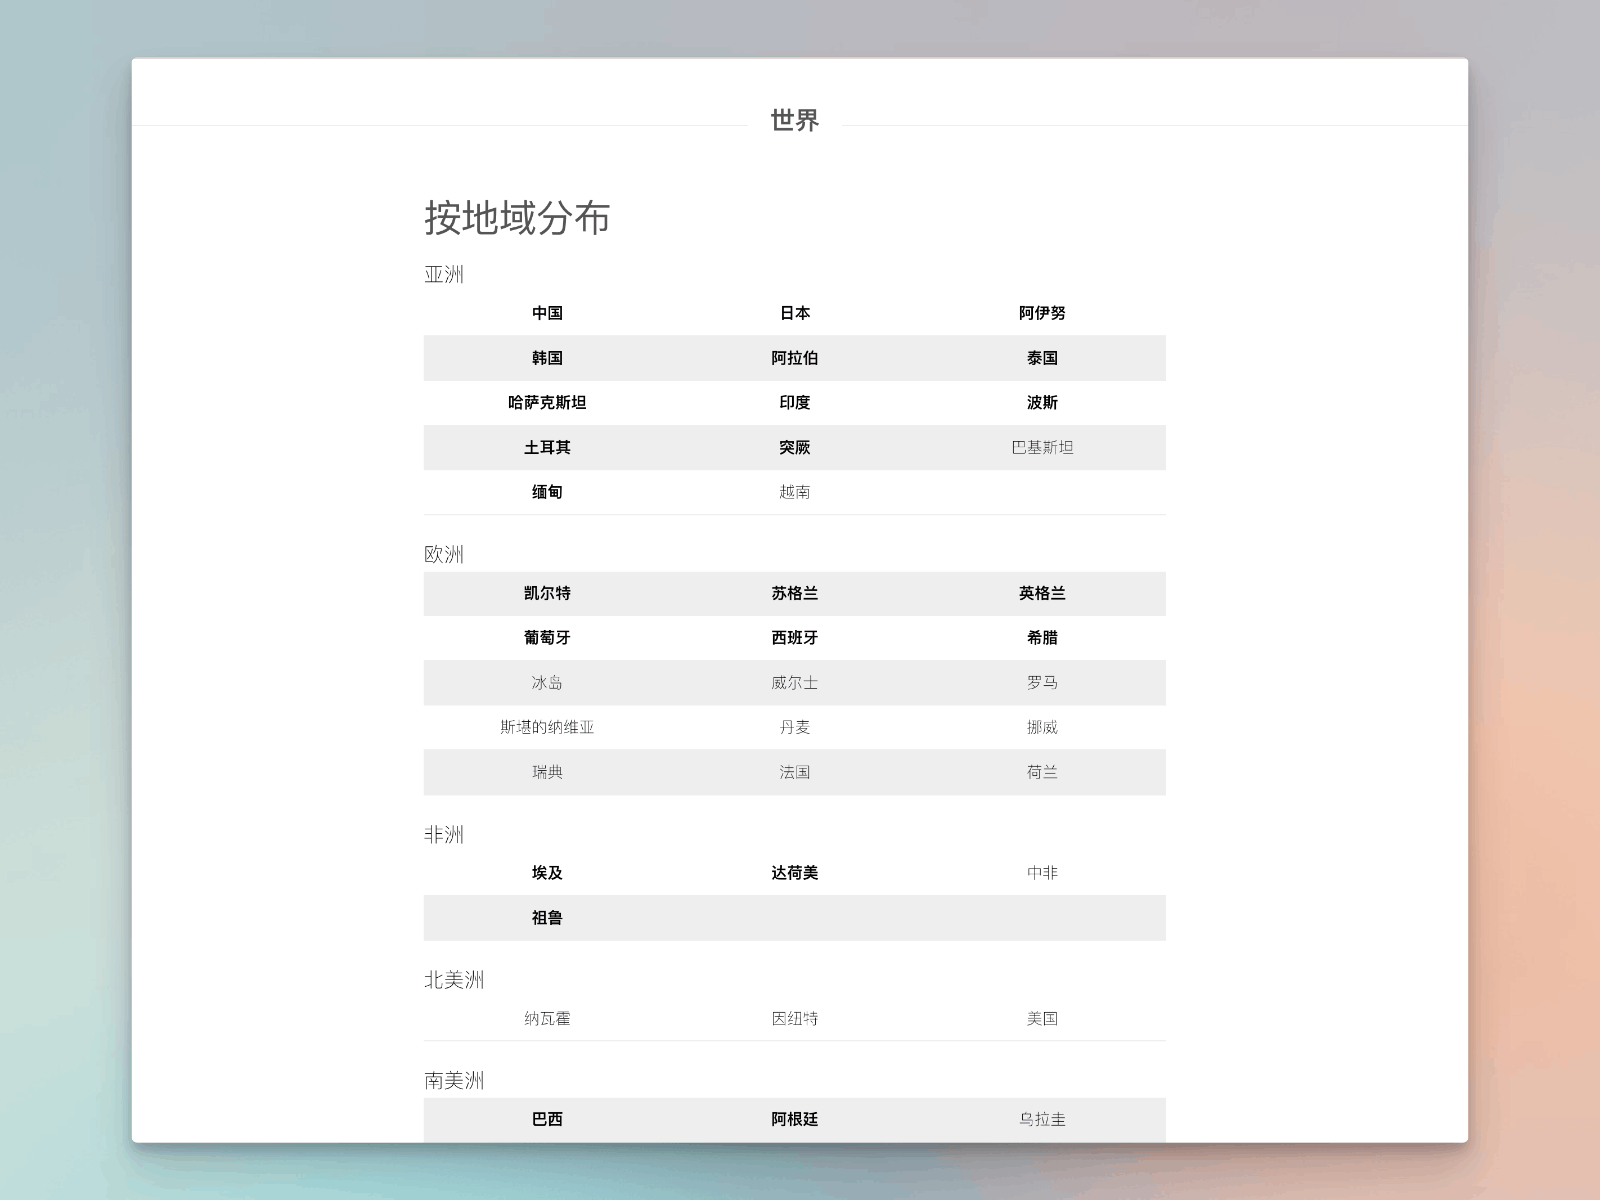The width and height of the screenshot is (1600, 1200).
Task: Select the 荷兰 cell
Action: (1042, 772)
